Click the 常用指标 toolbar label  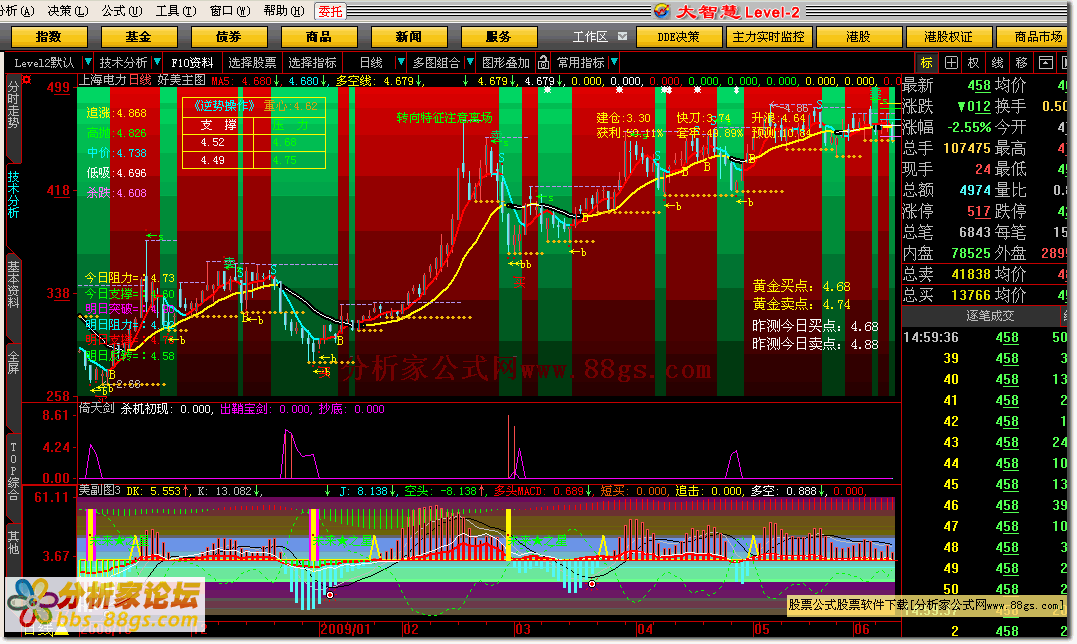pos(580,62)
